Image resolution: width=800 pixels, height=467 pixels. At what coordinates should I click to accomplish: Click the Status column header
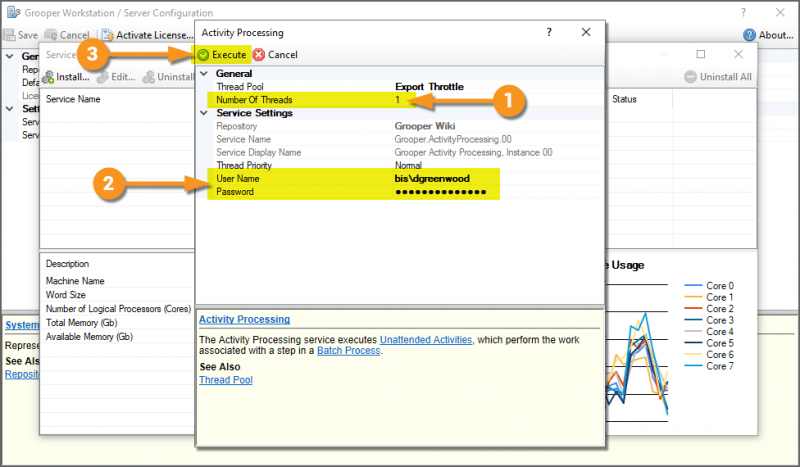tap(624, 99)
